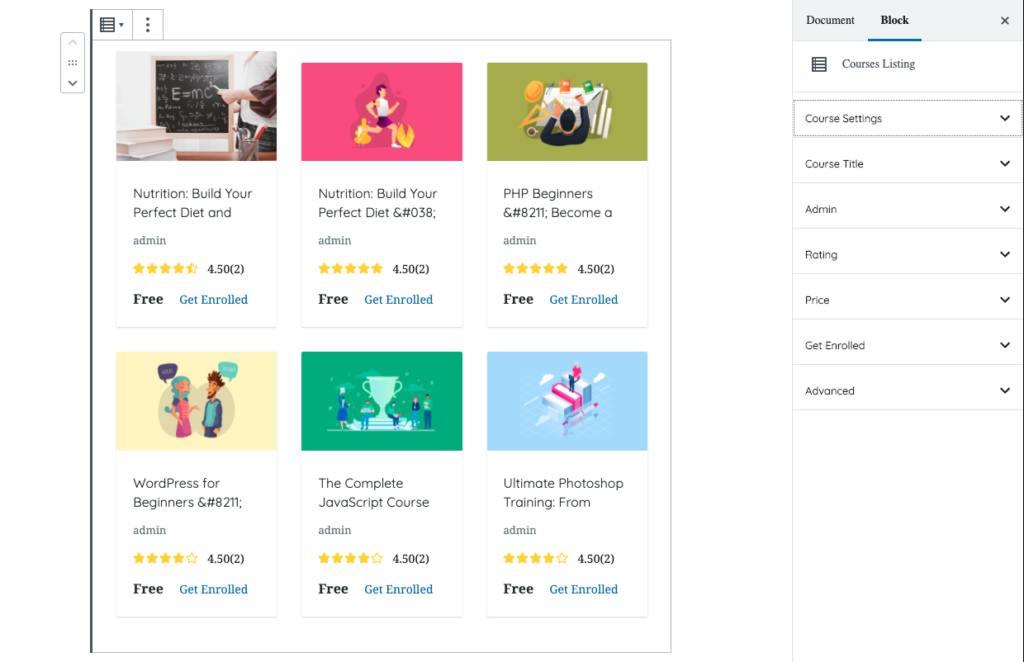
Task: Open title Nutrition: Build Your Perfect Diet and
Action: pyautogui.click(x=193, y=203)
